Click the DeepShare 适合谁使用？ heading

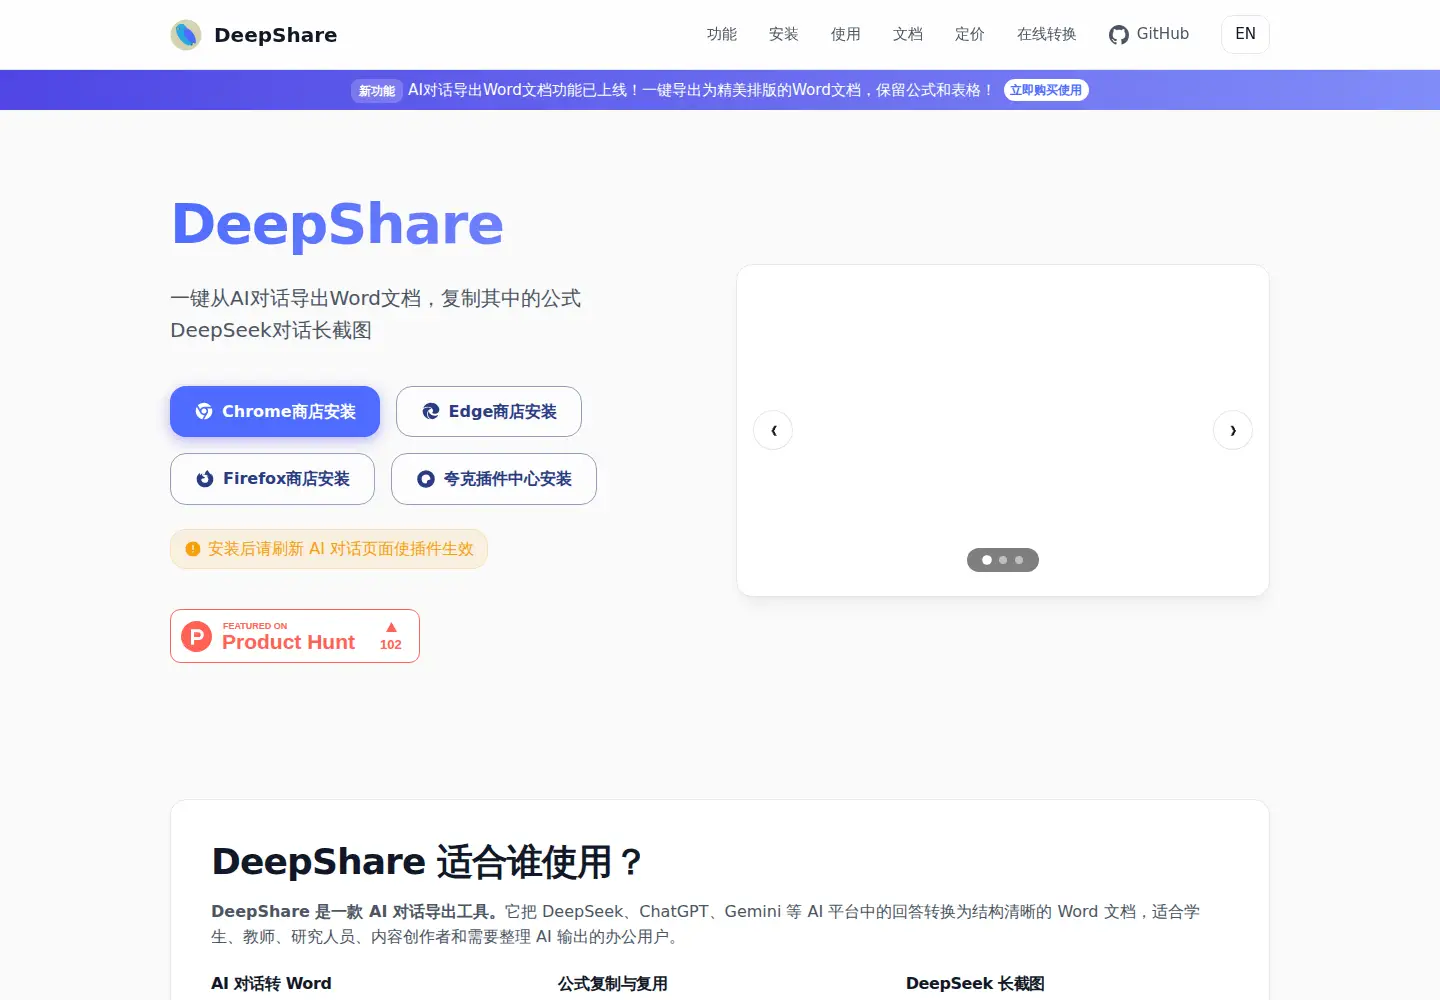coord(427,862)
